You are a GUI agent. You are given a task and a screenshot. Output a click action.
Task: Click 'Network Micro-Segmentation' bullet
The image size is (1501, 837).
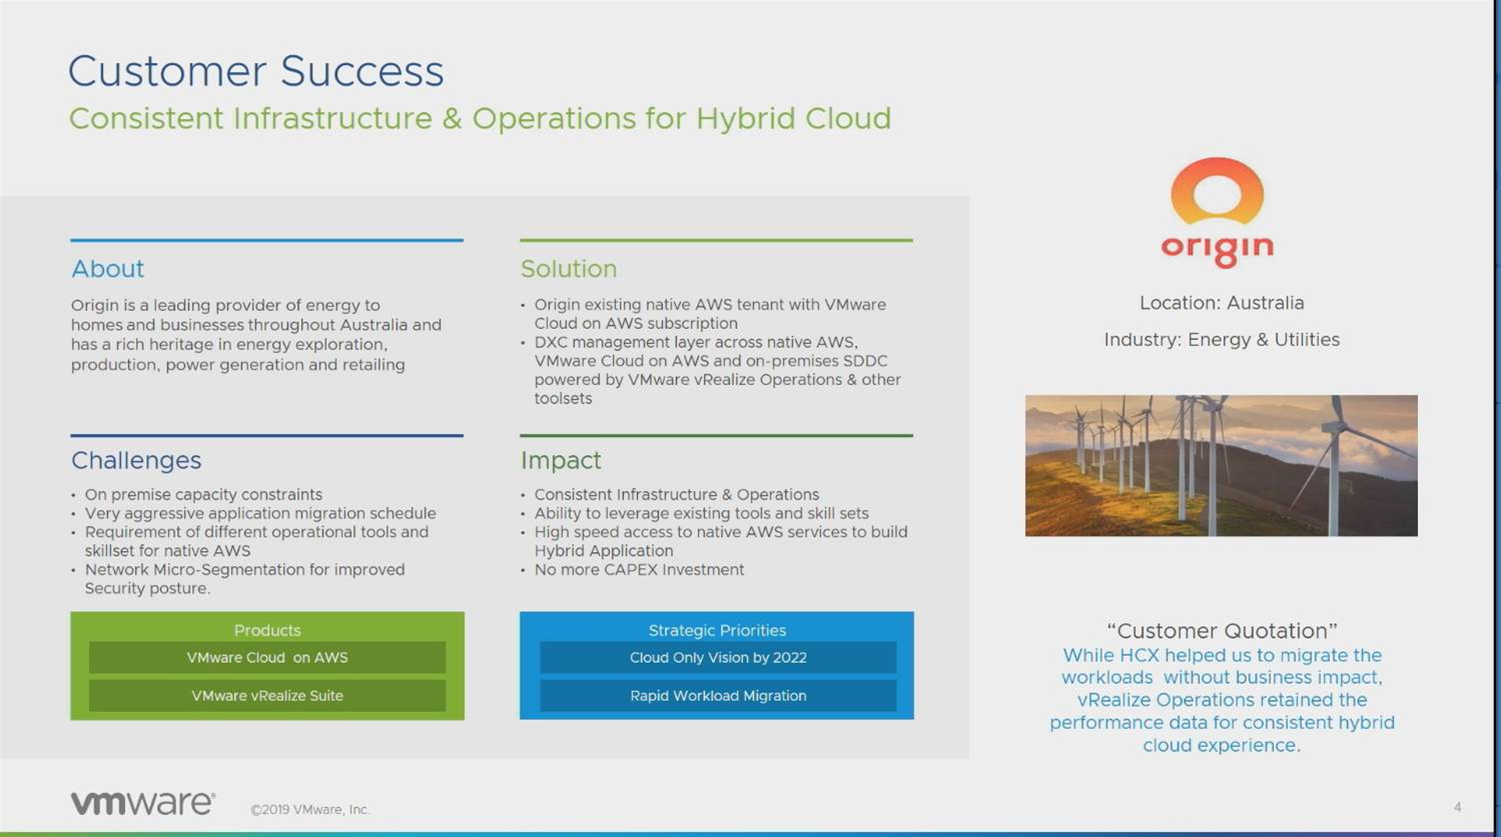pyautogui.click(x=244, y=579)
